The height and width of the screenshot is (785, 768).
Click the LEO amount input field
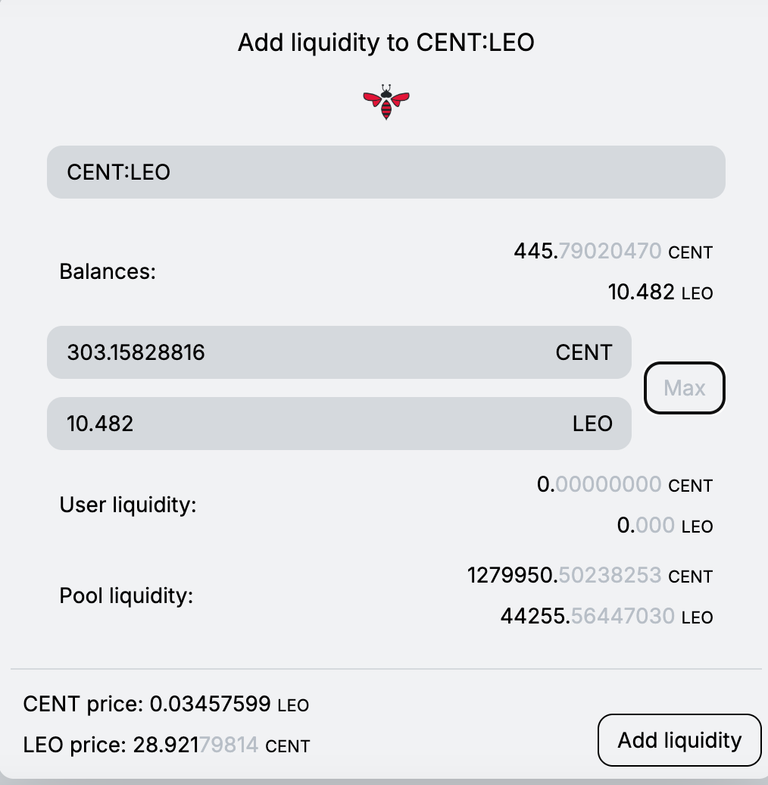[339, 424]
